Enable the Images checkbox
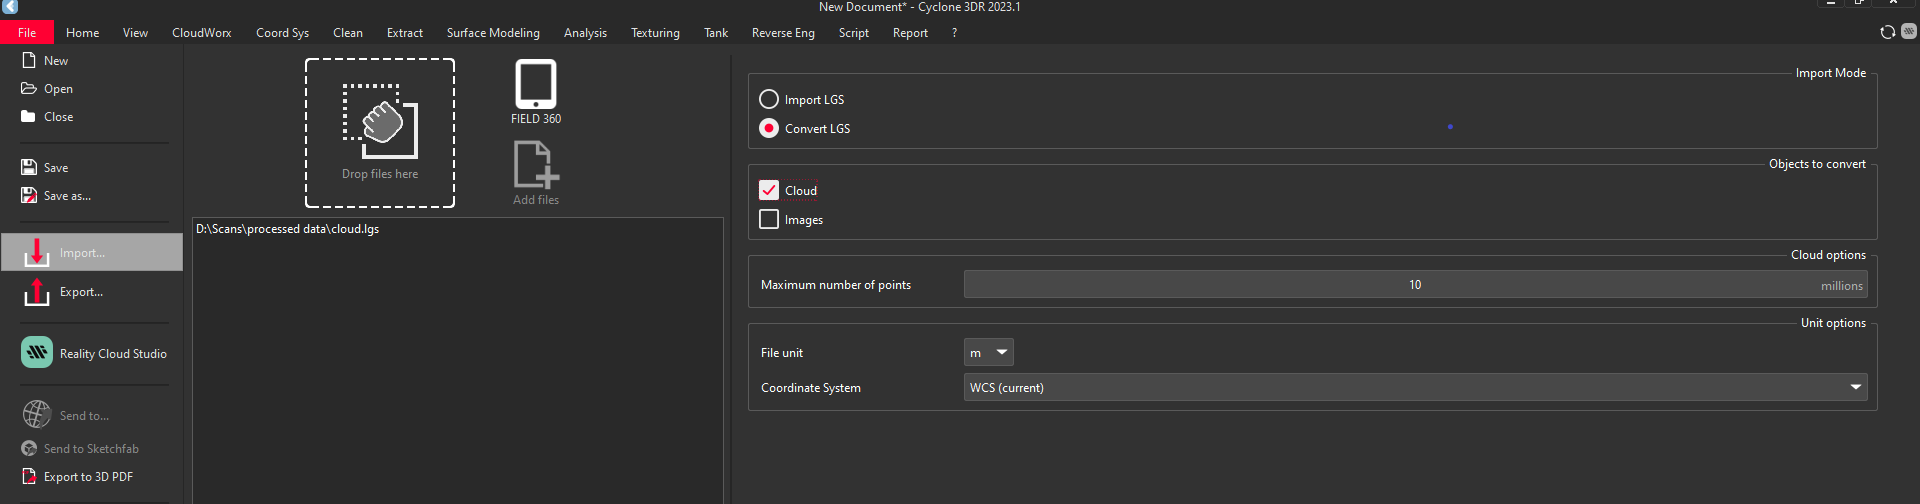This screenshot has width=1920, height=504. point(769,219)
